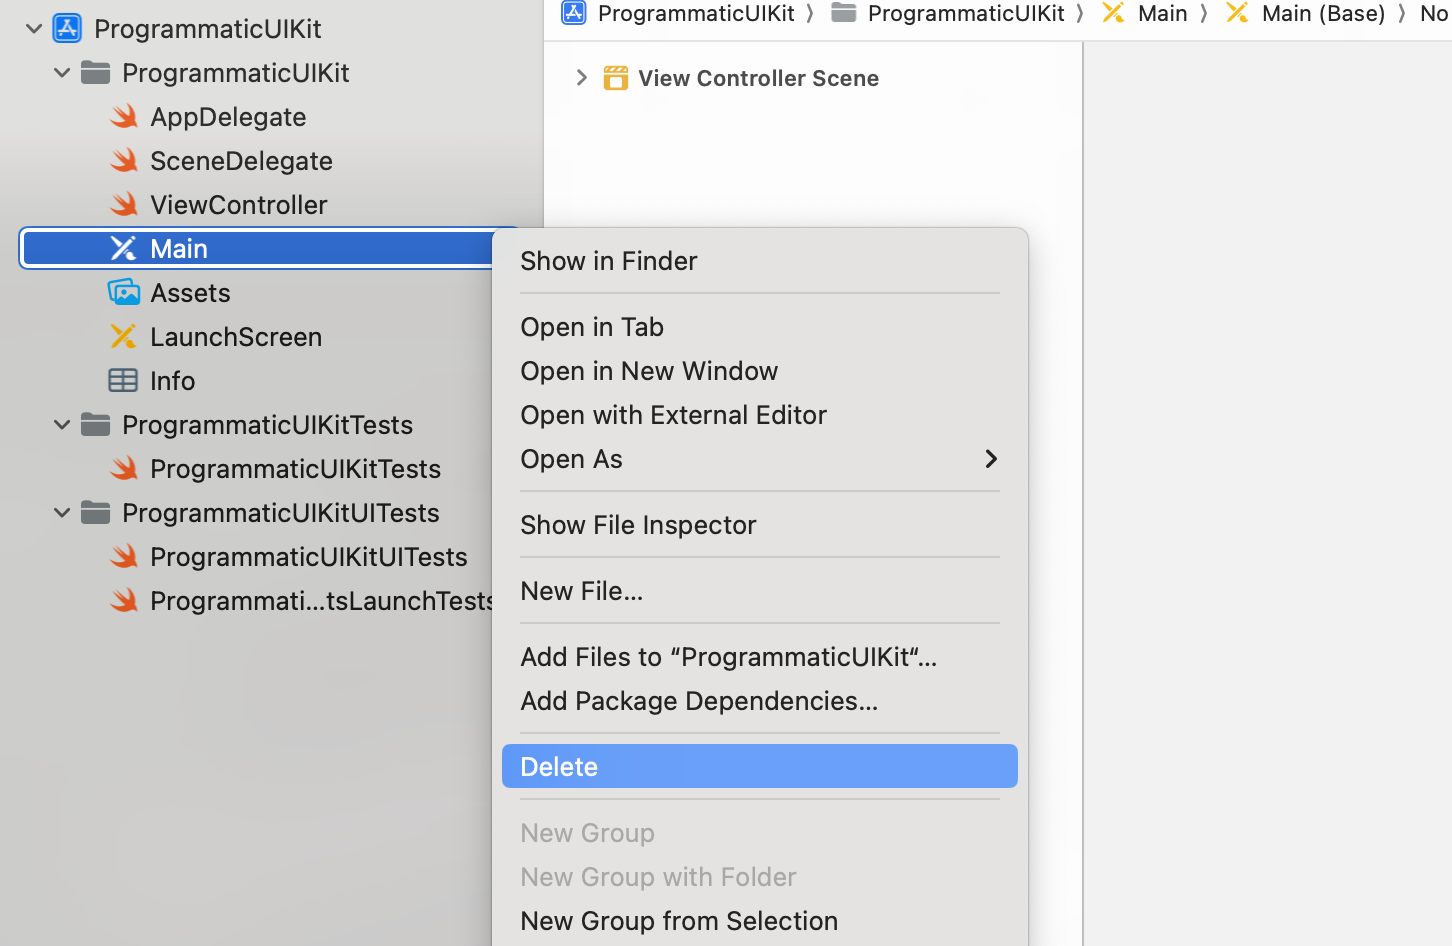Viewport: 1452px width, 946px height.
Task: Expand the View Controller Scene outline
Action: point(582,78)
